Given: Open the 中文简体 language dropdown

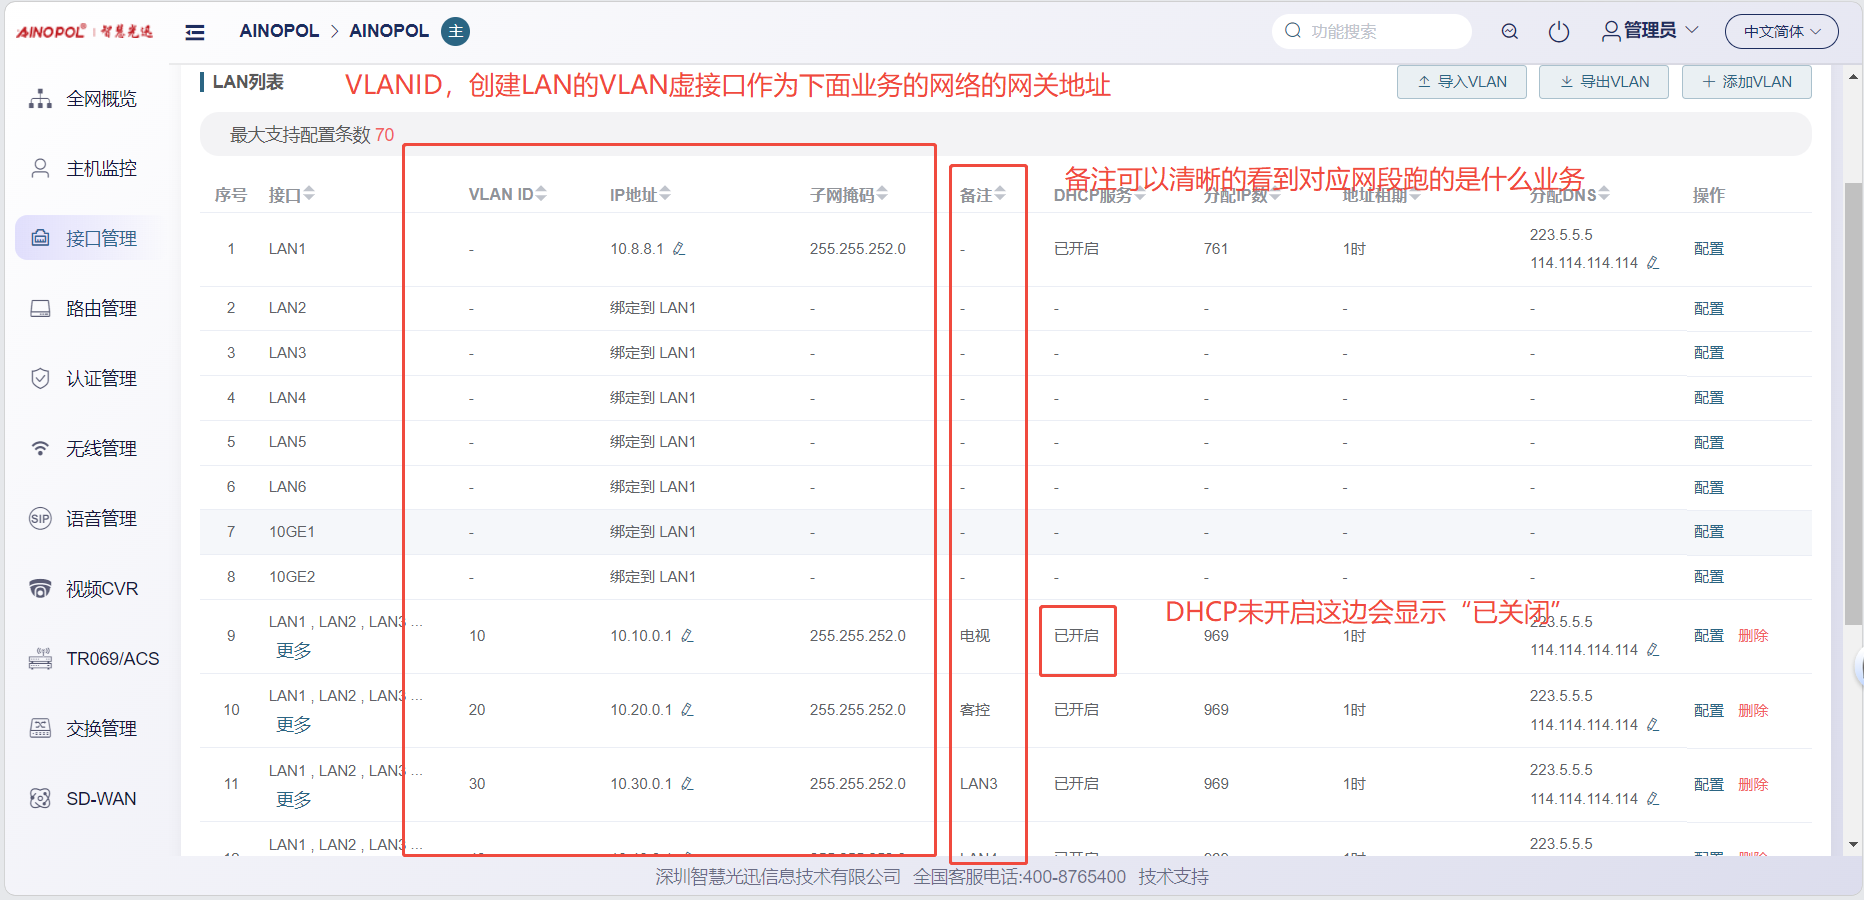Looking at the screenshot, I should click(1781, 32).
